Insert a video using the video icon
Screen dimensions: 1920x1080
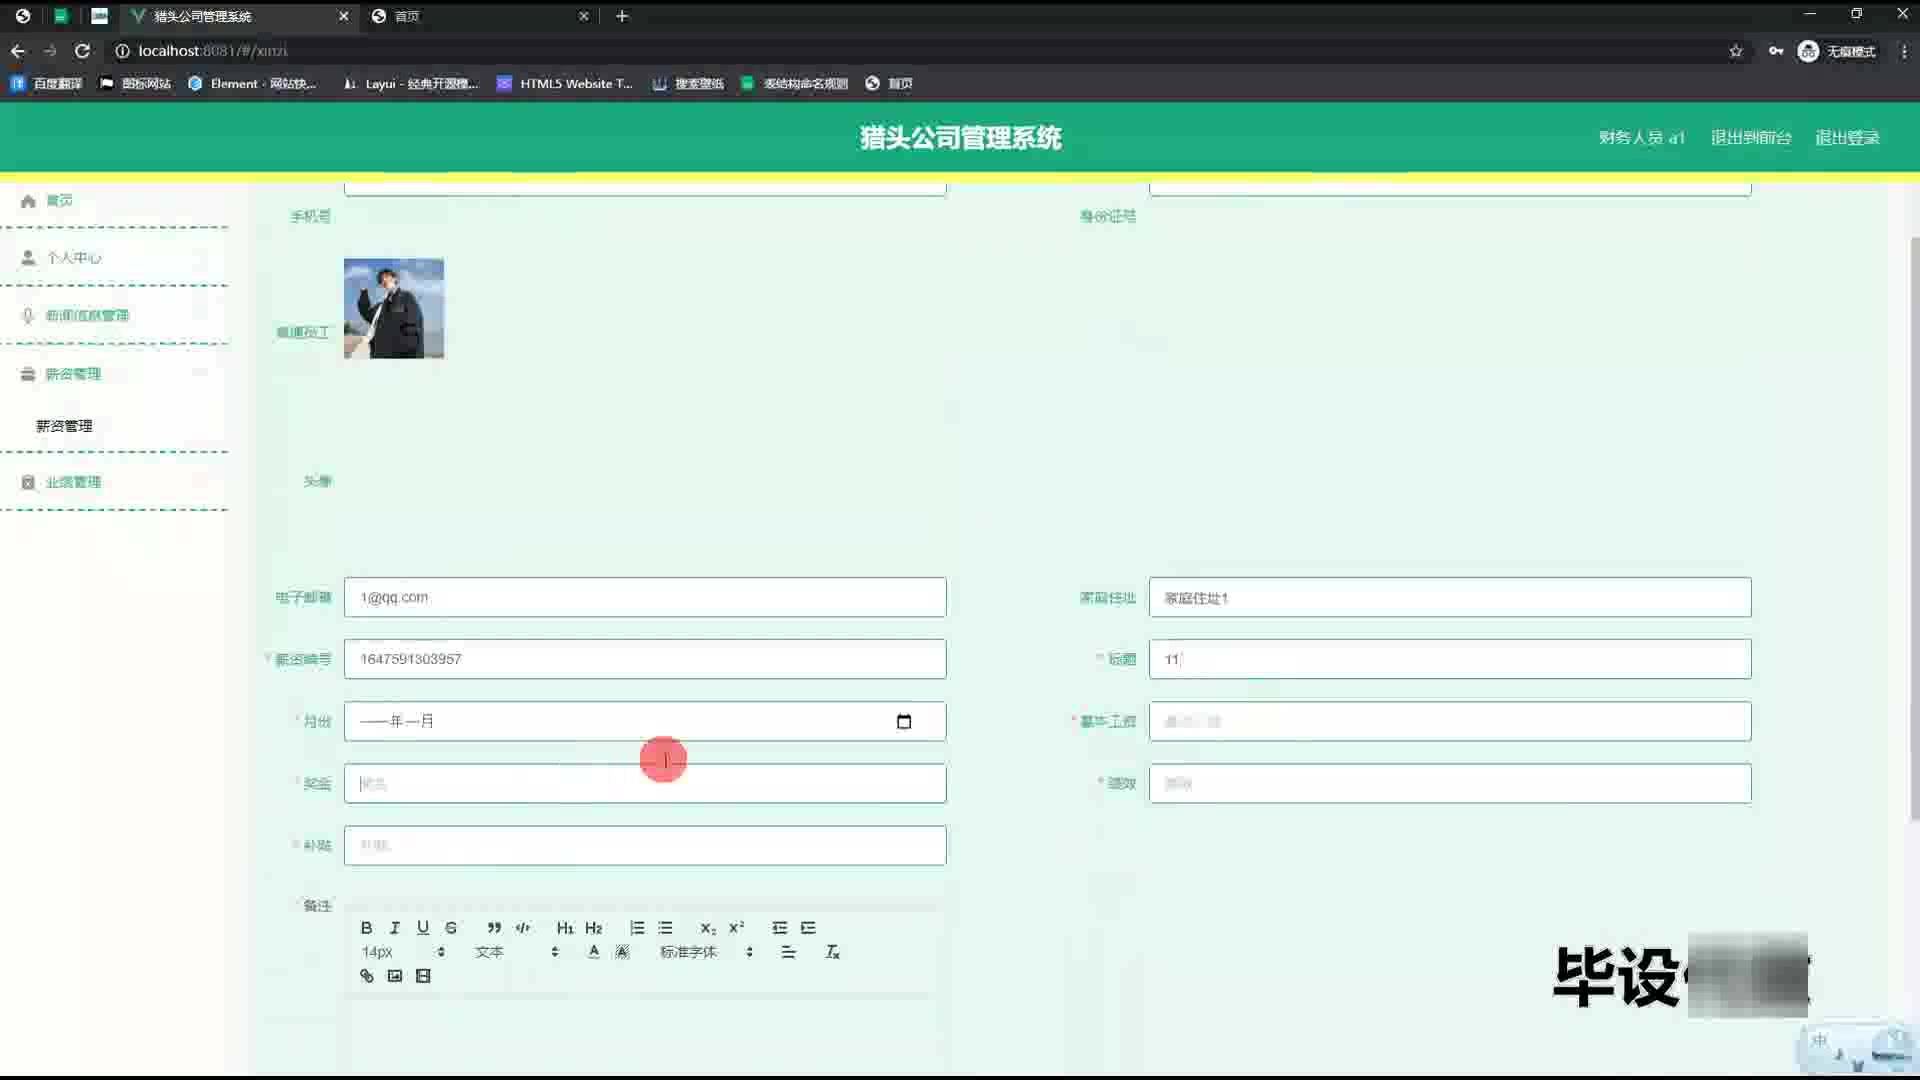coord(423,976)
